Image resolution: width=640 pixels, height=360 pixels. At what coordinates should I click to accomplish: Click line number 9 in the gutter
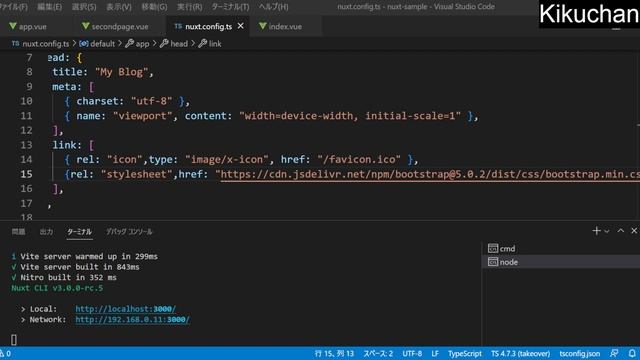click(29, 87)
